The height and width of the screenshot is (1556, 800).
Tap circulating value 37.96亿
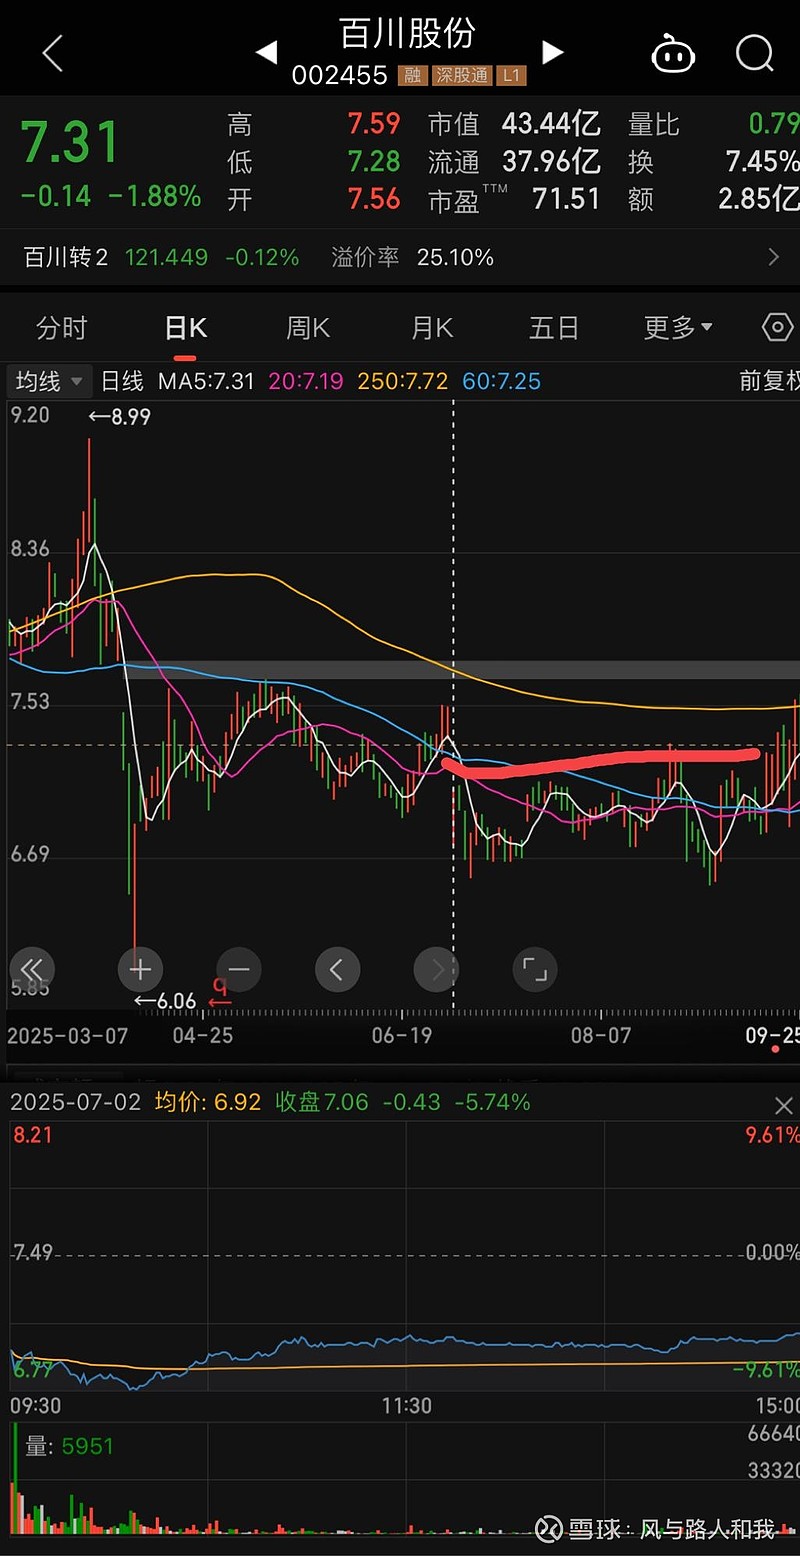click(x=551, y=161)
